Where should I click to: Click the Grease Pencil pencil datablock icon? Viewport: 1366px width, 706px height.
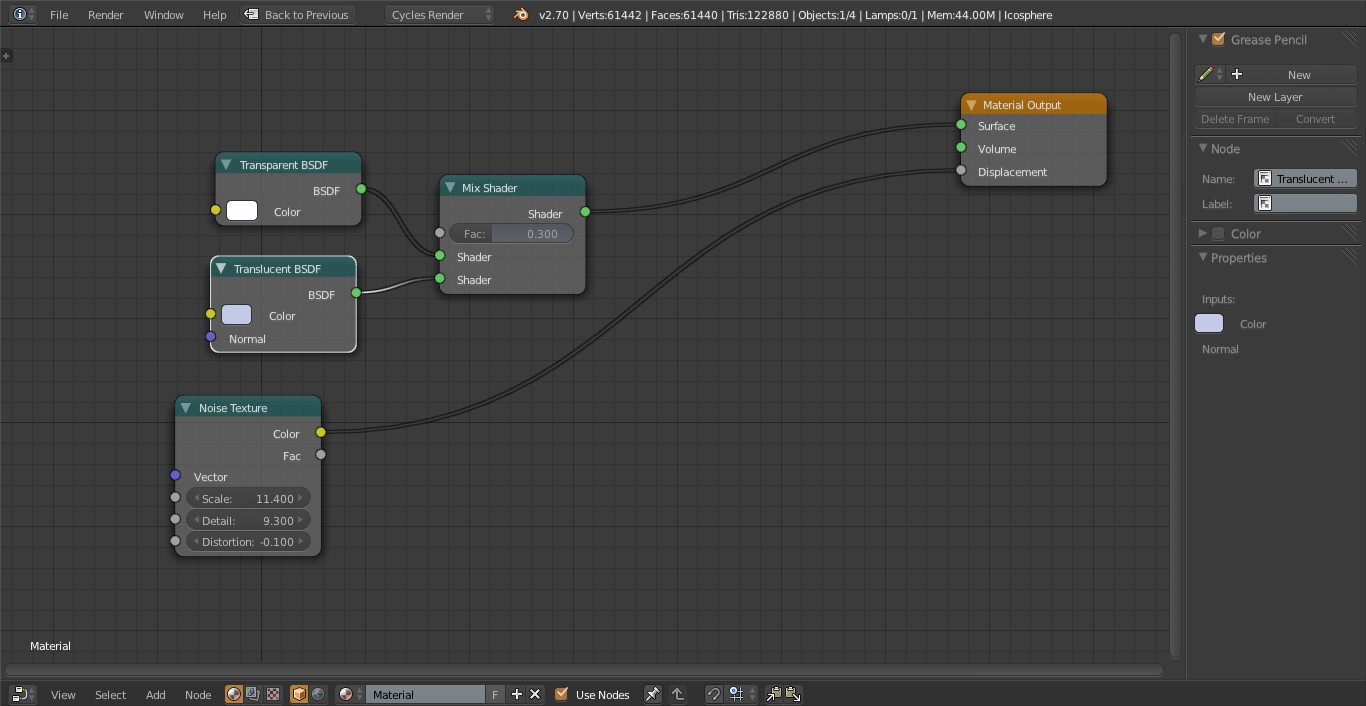pyautogui.click(x=1210, y=74)
